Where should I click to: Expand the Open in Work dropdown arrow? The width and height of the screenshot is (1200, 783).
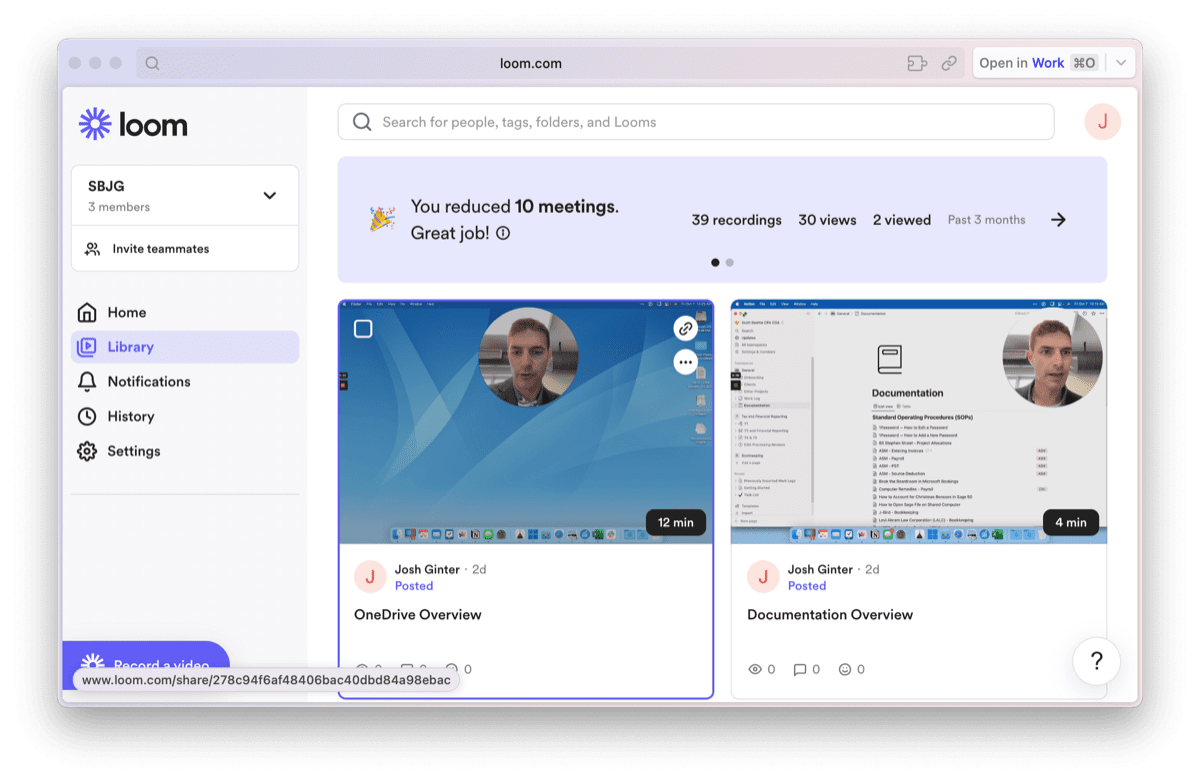point(1121,63)
